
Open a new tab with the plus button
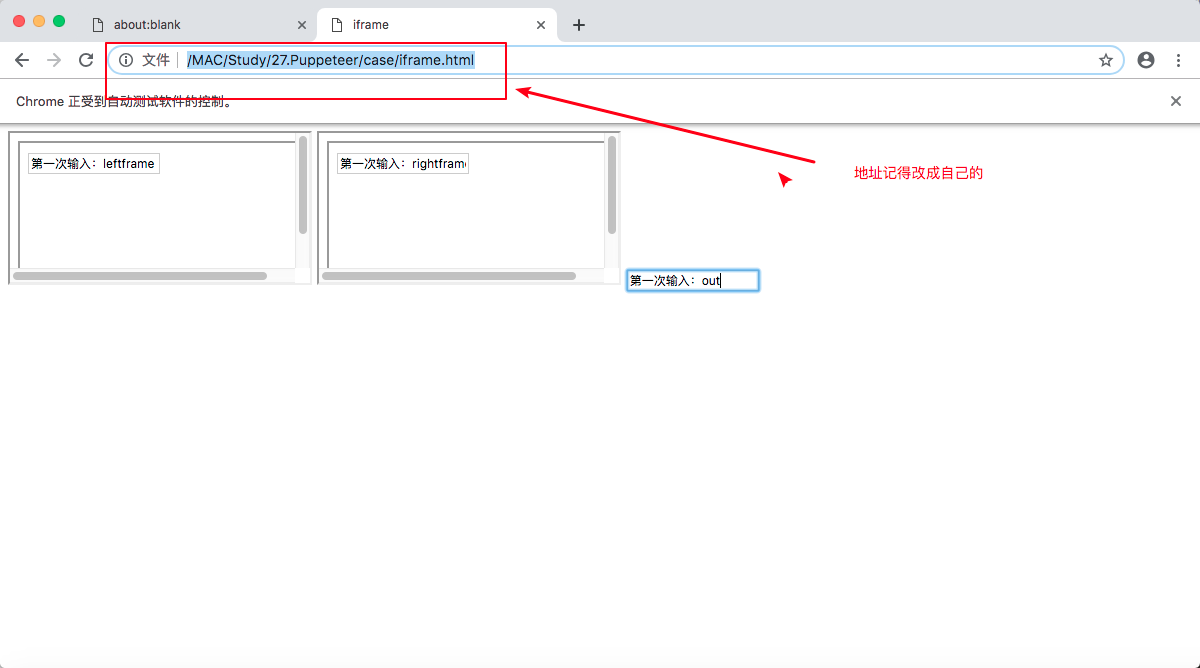click(578, 24)
